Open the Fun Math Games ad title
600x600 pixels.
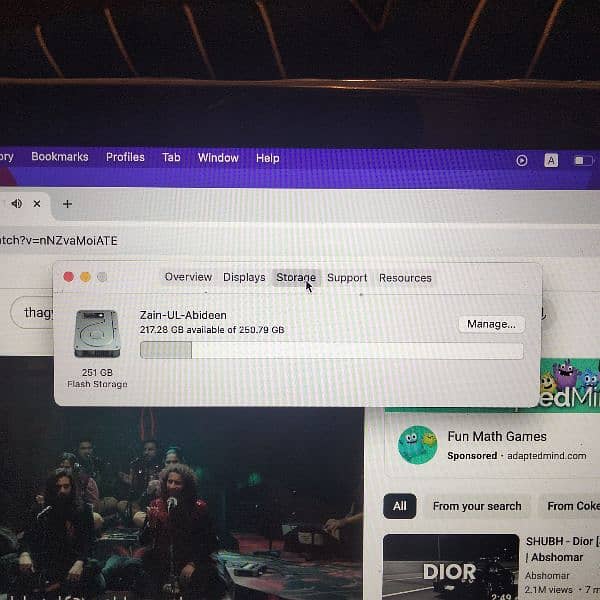pyautogui.click(x=497, y=436)
